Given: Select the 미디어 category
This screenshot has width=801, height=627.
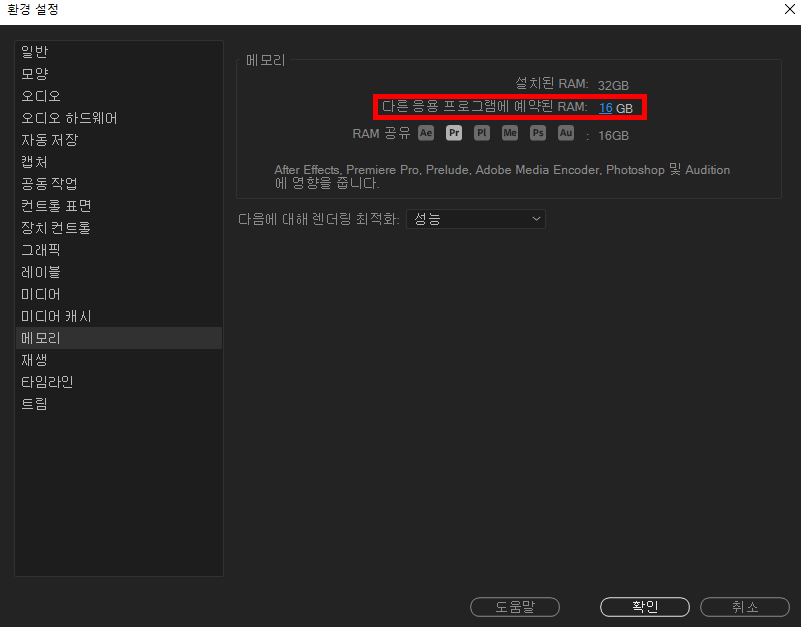Looking at the screenshot, I should [x=119, y=294].
